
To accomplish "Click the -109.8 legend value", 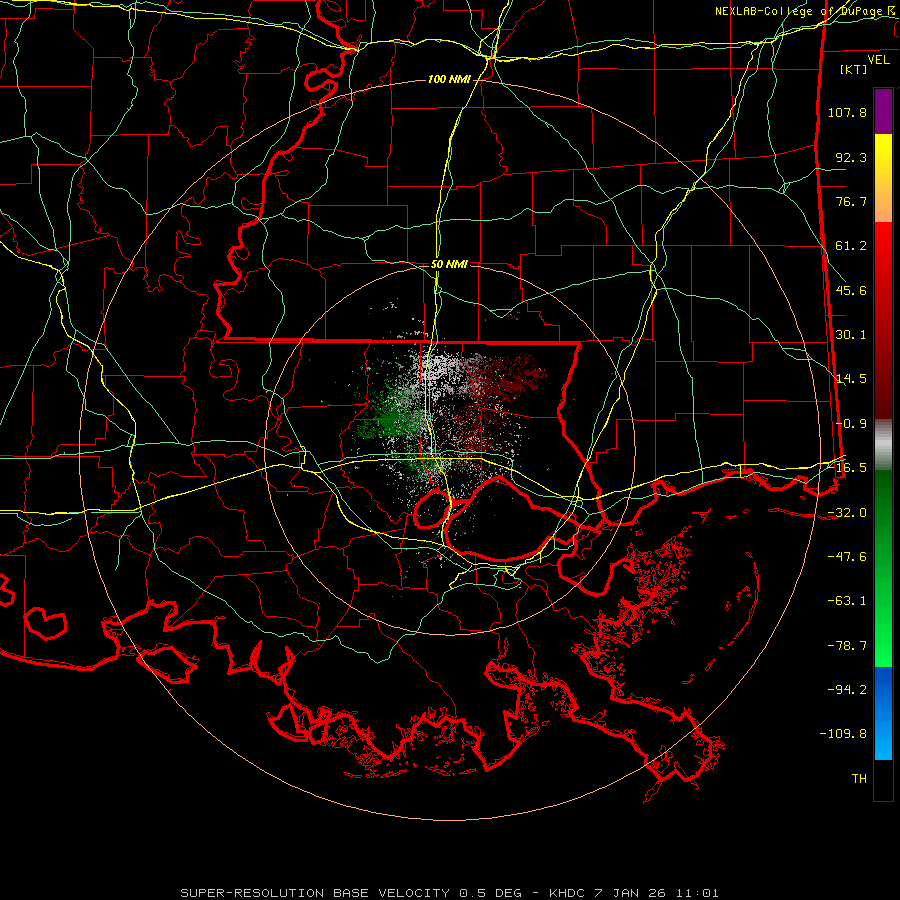I will click(x=843, y=734).
